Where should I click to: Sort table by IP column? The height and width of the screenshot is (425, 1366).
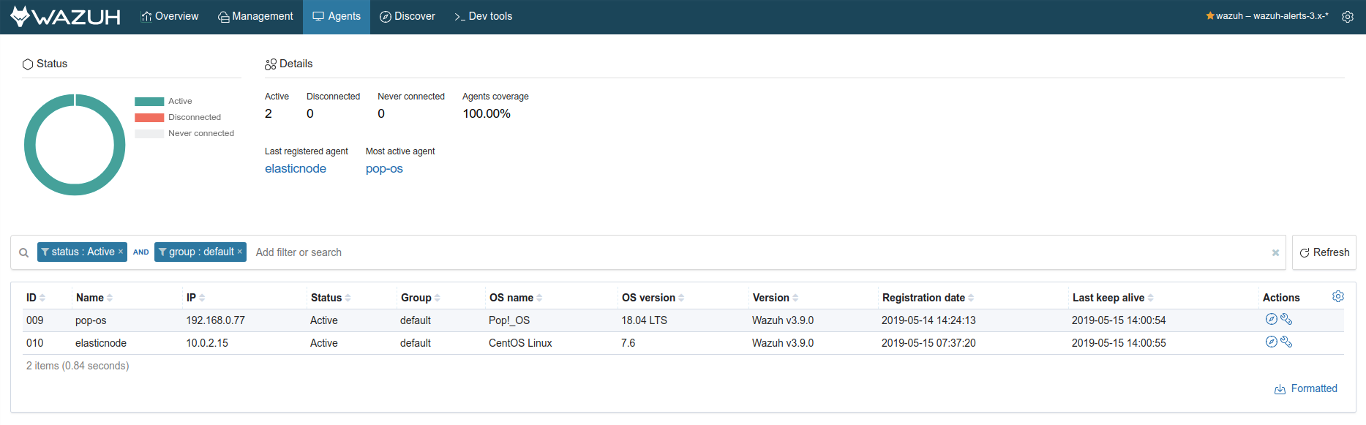(x=195, y=298)
